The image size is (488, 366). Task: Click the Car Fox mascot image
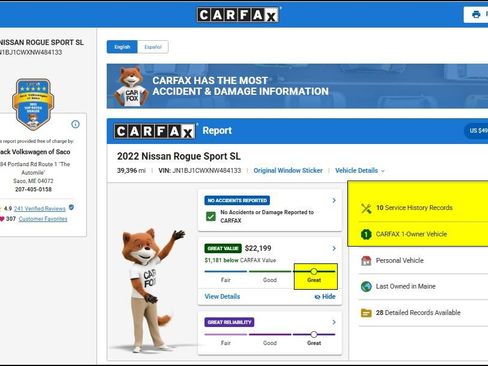(x=152, y=290)
